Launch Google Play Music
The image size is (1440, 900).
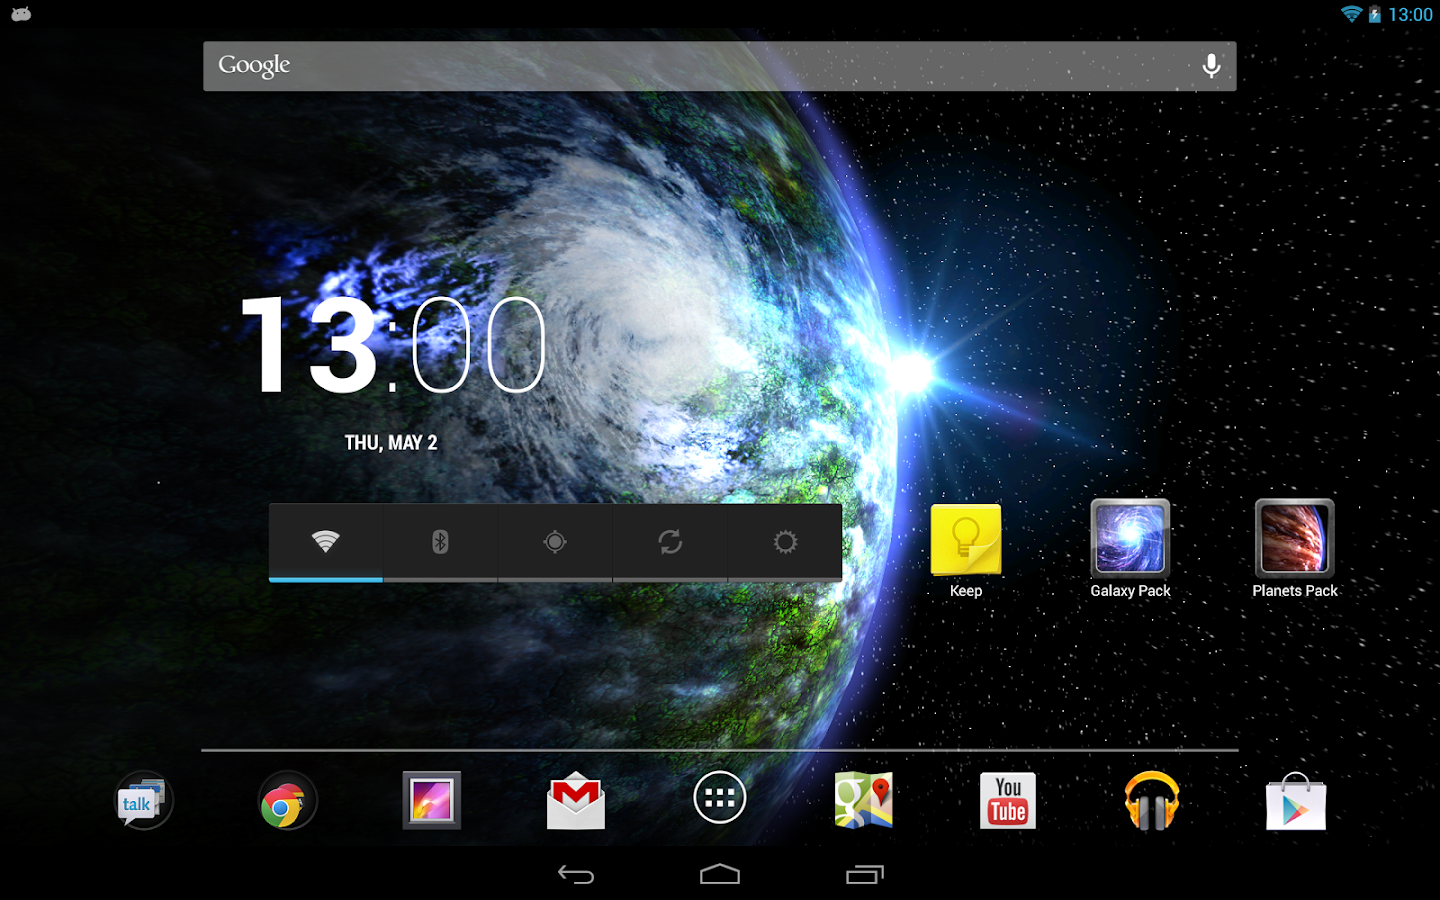1151,800
